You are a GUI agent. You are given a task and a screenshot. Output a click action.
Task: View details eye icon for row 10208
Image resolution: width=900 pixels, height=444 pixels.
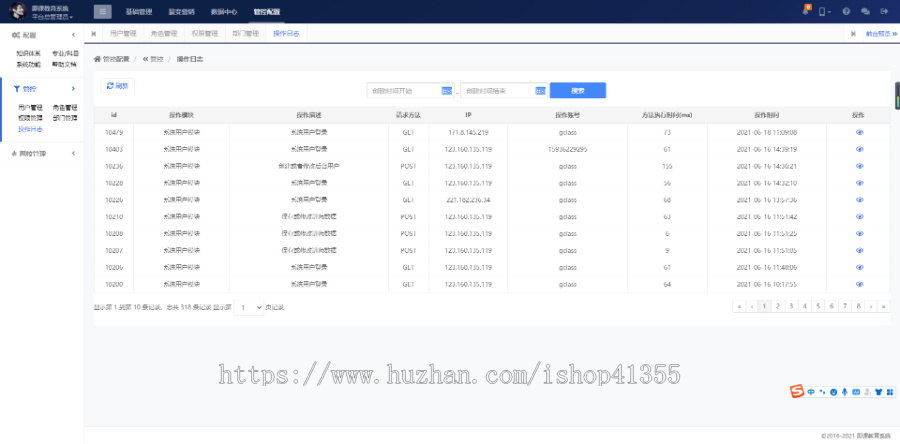tap(859, 233)
